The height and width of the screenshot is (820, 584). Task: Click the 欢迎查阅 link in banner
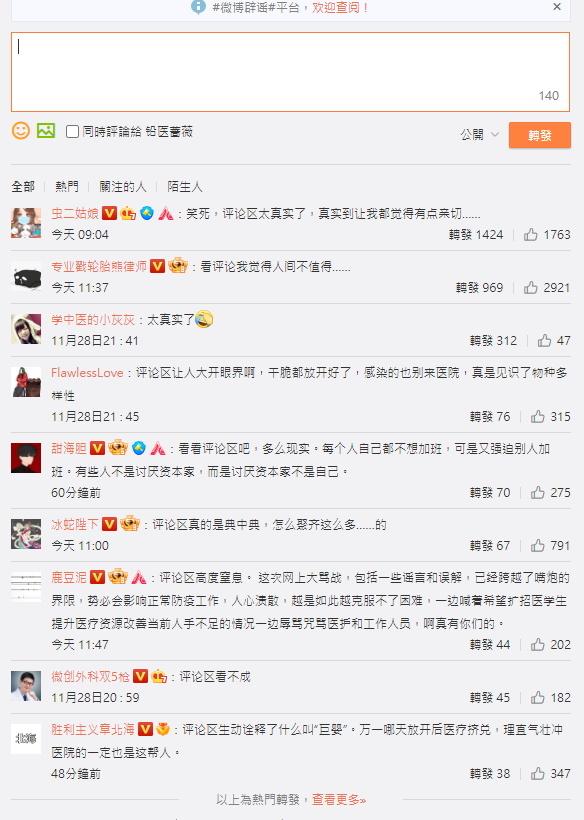tap(340, 7)
